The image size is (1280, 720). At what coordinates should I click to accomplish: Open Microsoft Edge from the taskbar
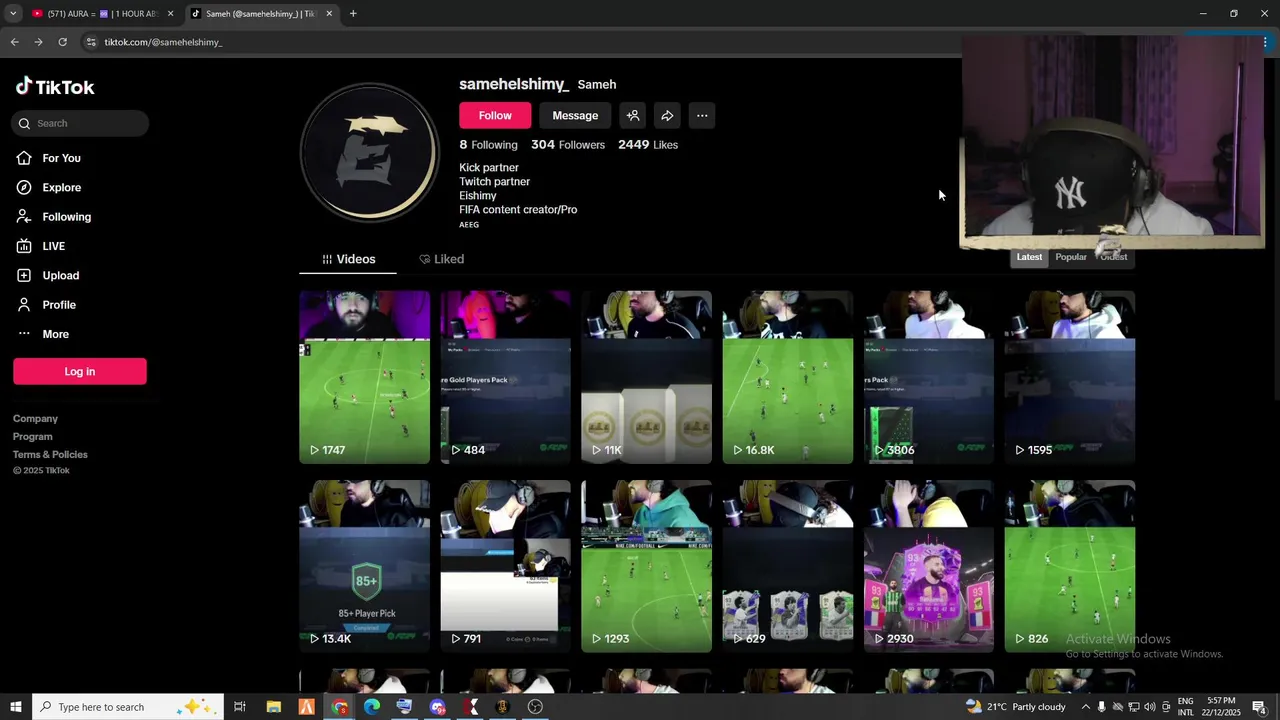(372, 707)
